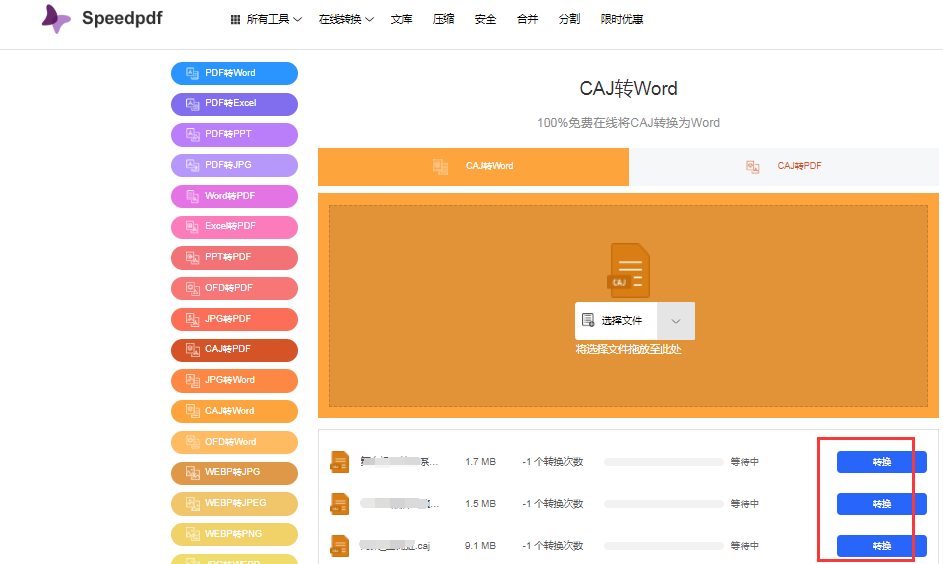
Task: Switch to the CAJ转PDF tab
Action: point(784,167)
